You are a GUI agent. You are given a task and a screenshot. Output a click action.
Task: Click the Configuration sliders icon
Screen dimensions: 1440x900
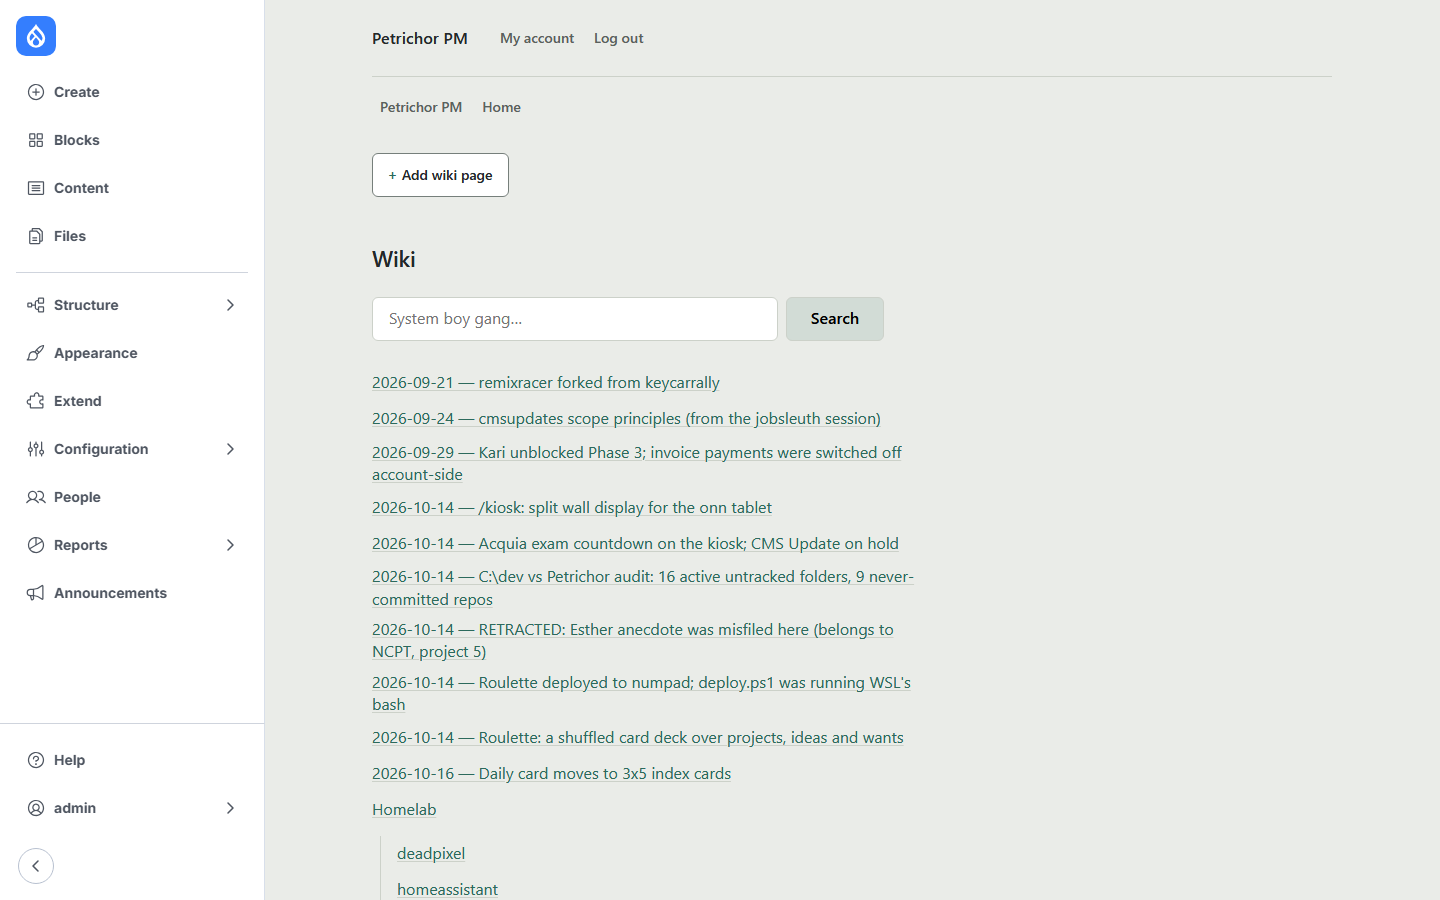(36, 449)
